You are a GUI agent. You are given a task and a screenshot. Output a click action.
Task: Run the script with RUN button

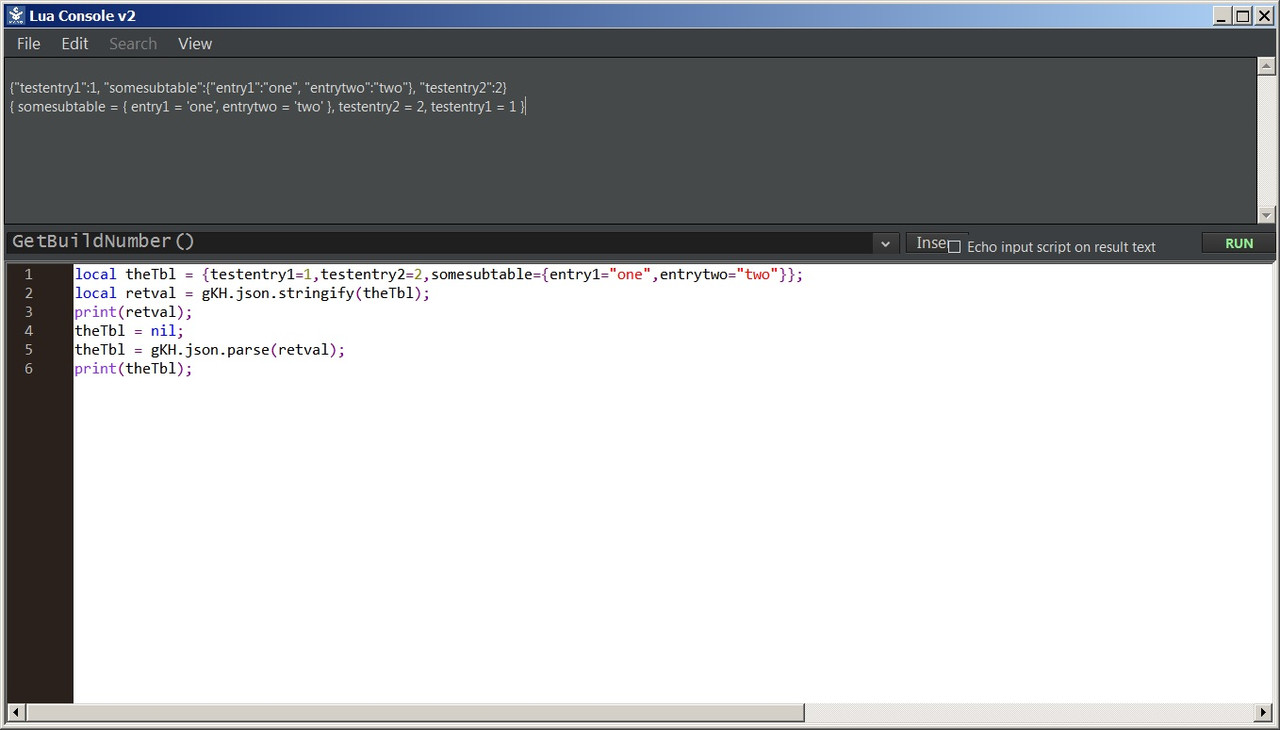[1239, 243]
